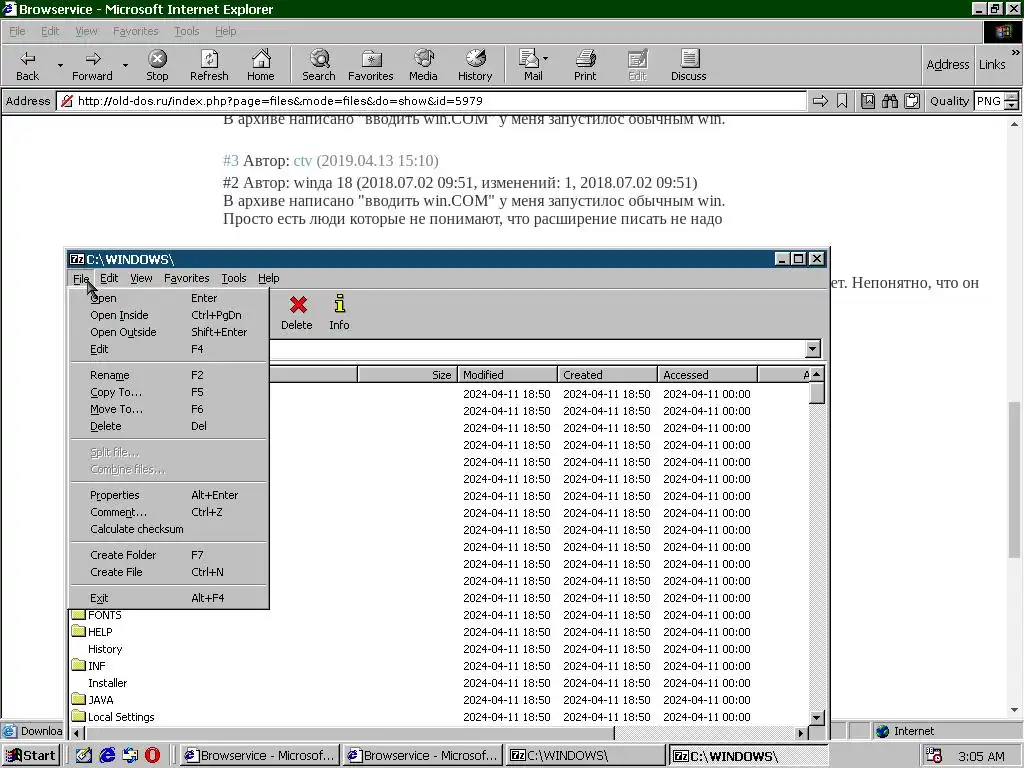The image size is (1024, 768).
Task: Launch Opera from the quick launch bar
Action: pyautogui.click(x=153, y=756)
